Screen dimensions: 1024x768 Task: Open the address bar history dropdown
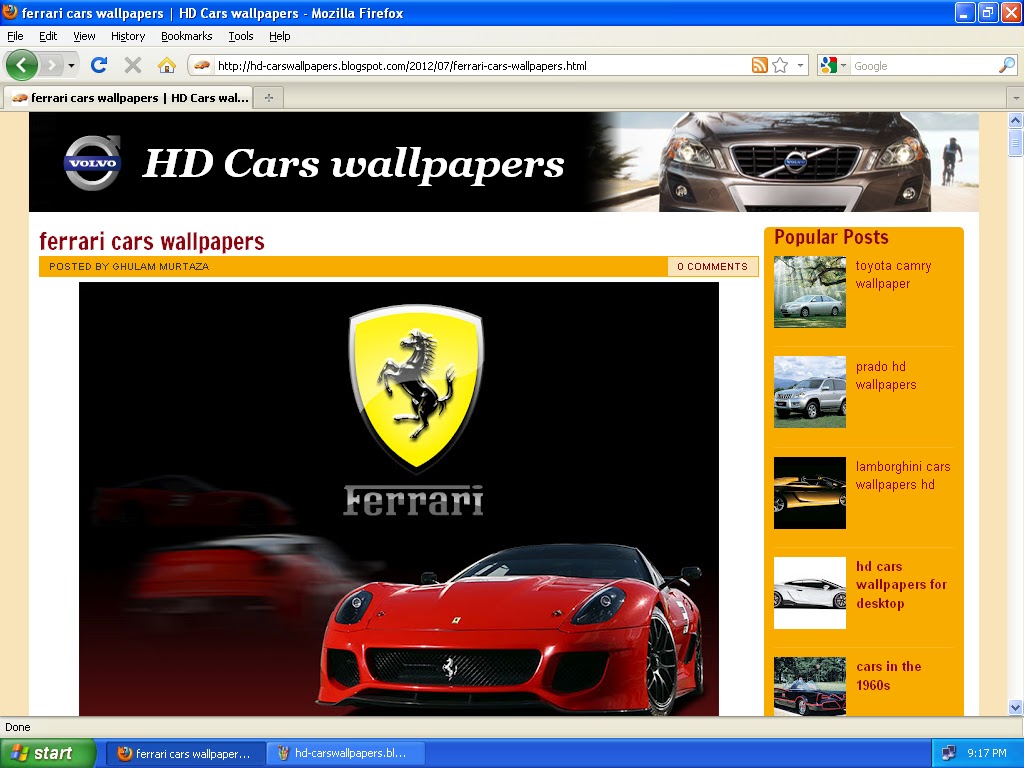click(x=800, y=65)
